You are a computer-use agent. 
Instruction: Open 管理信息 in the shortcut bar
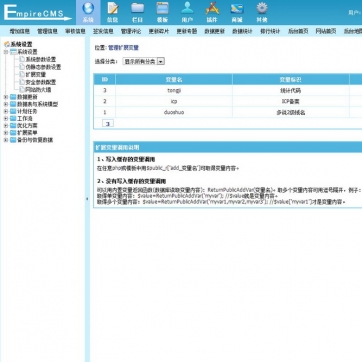[48, 31]
